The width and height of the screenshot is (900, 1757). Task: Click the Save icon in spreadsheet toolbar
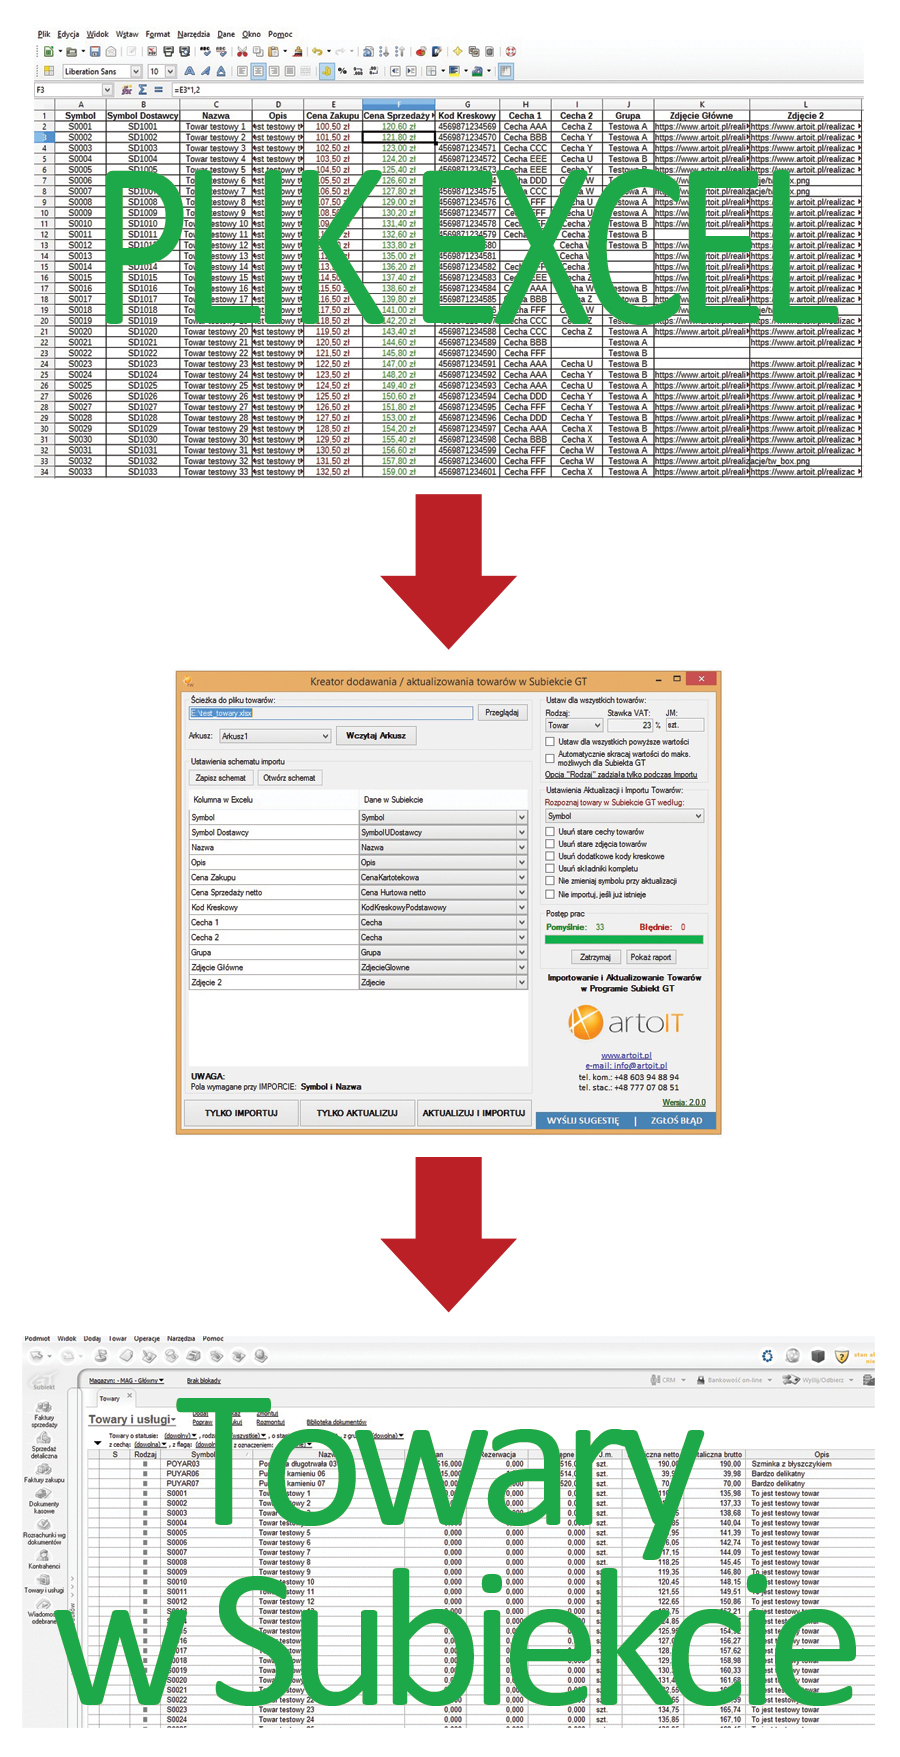95,52
